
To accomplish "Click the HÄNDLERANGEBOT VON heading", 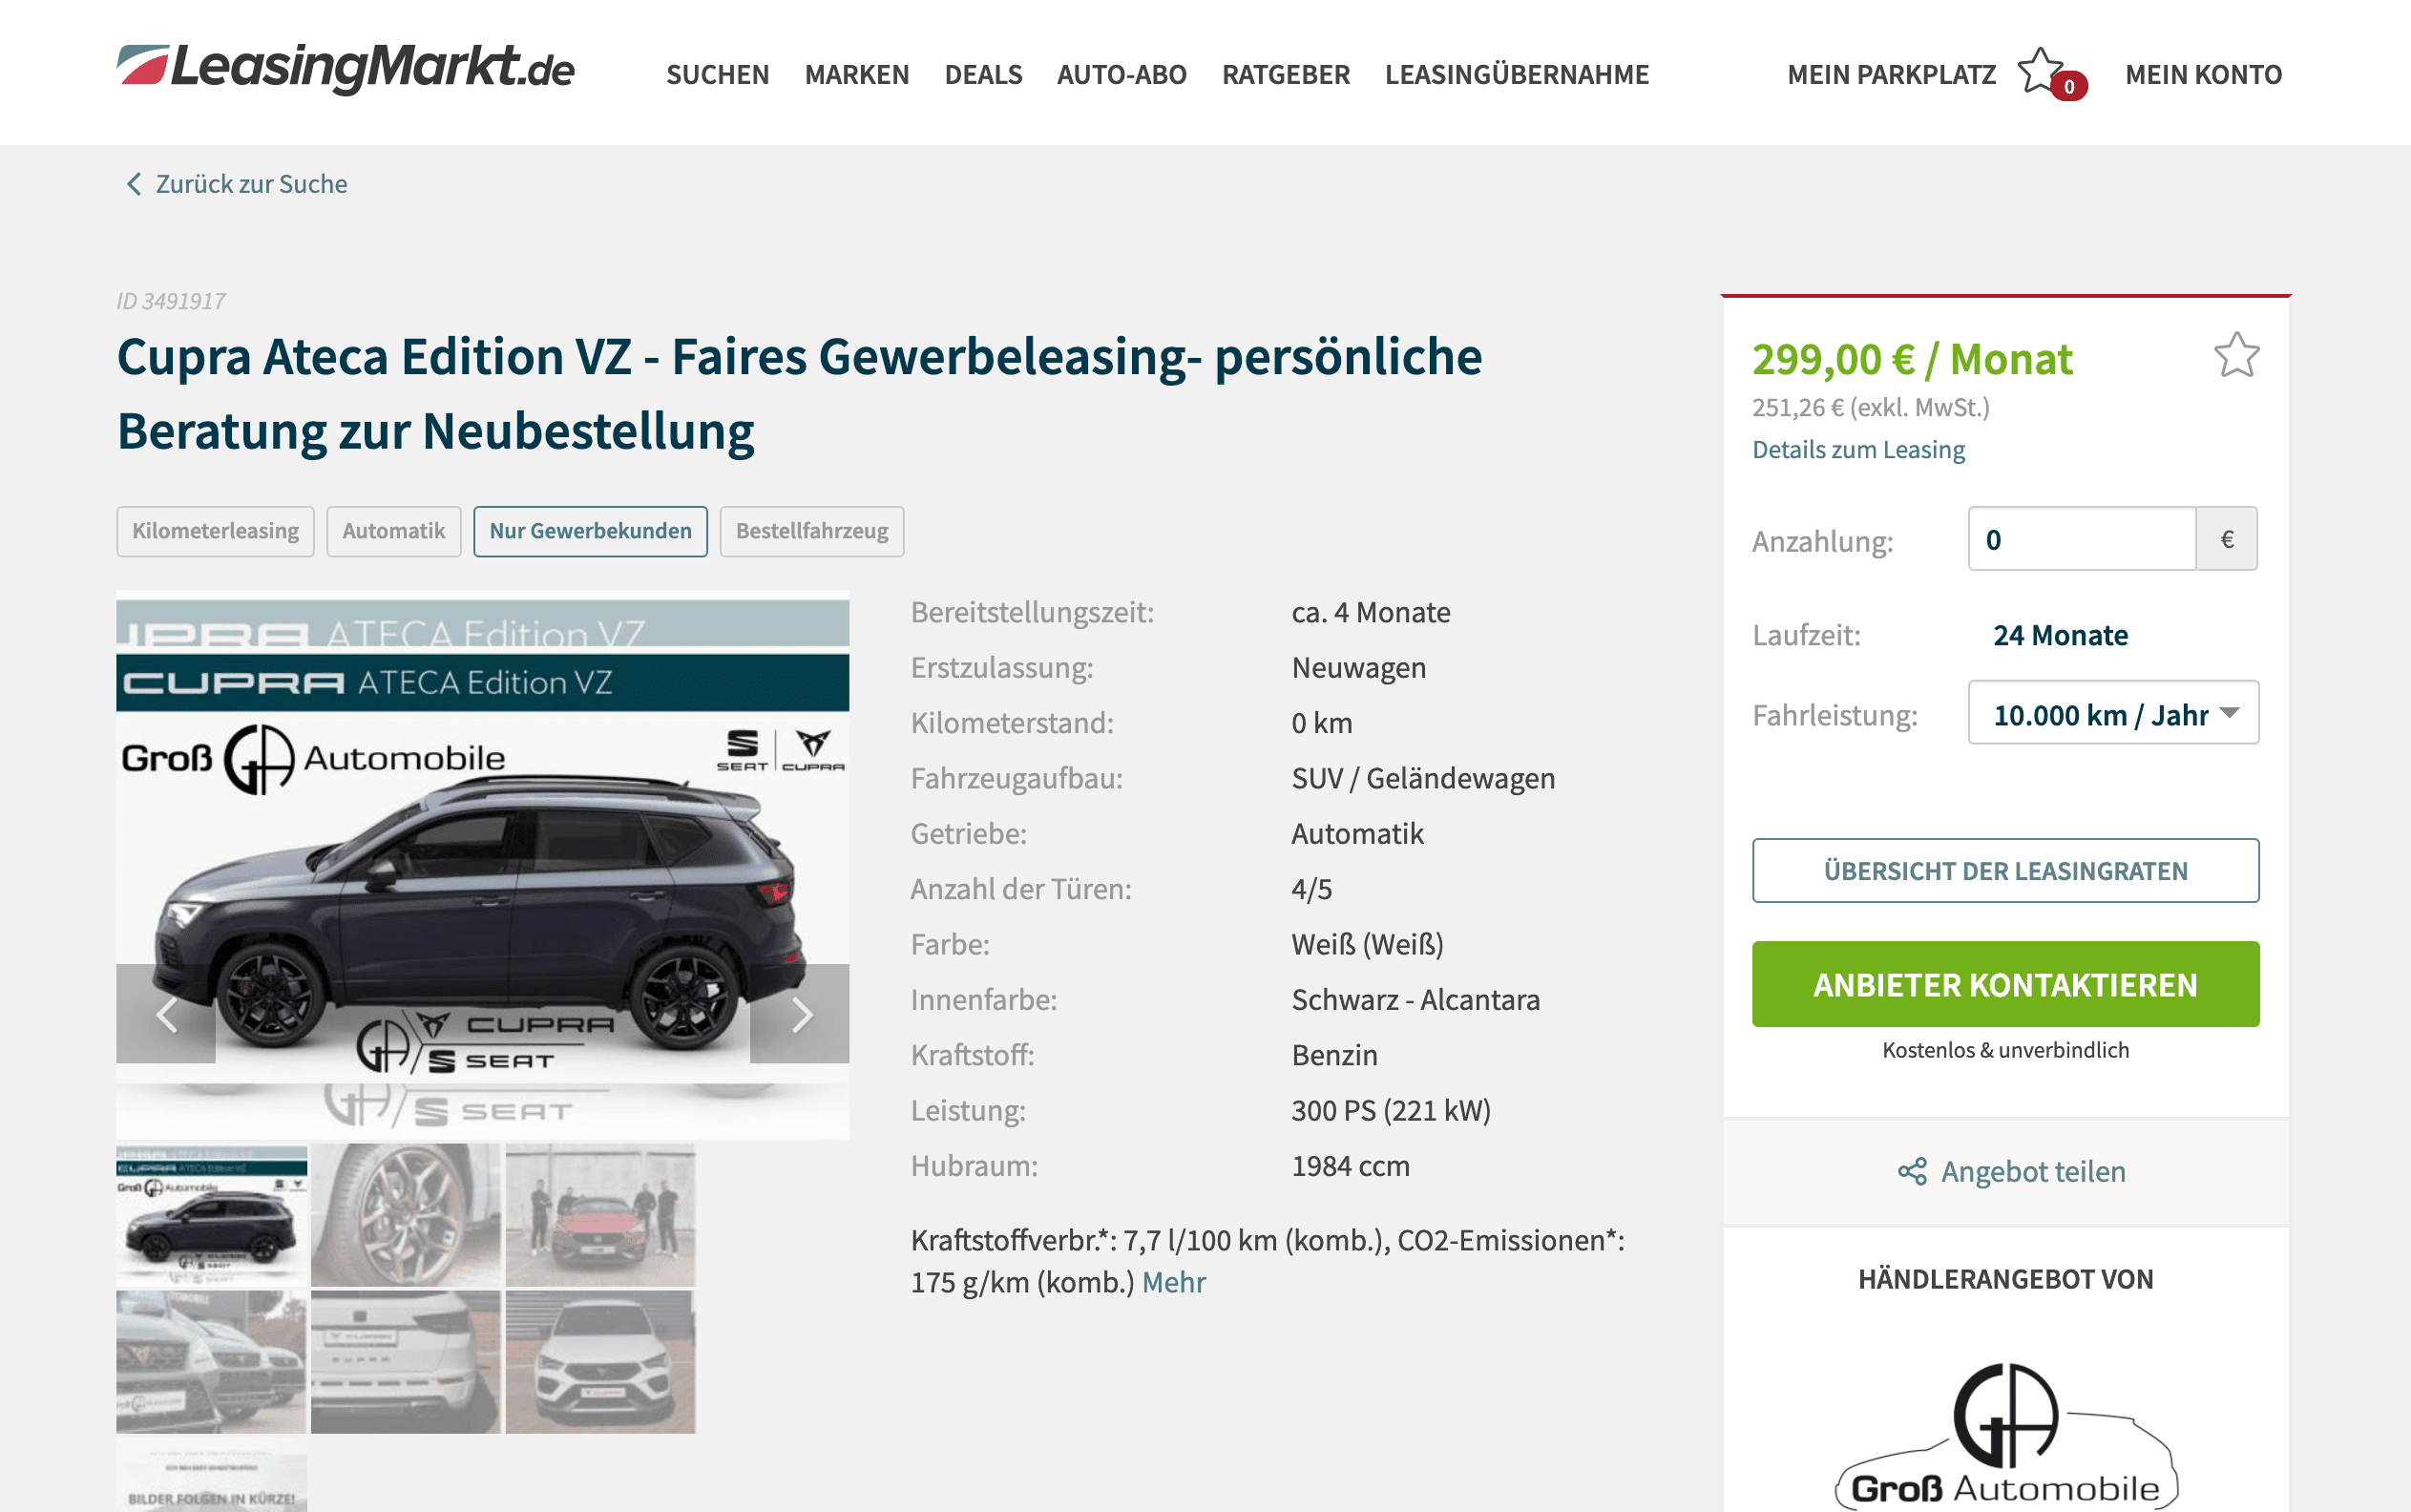I will (x=2005, y=1279).
